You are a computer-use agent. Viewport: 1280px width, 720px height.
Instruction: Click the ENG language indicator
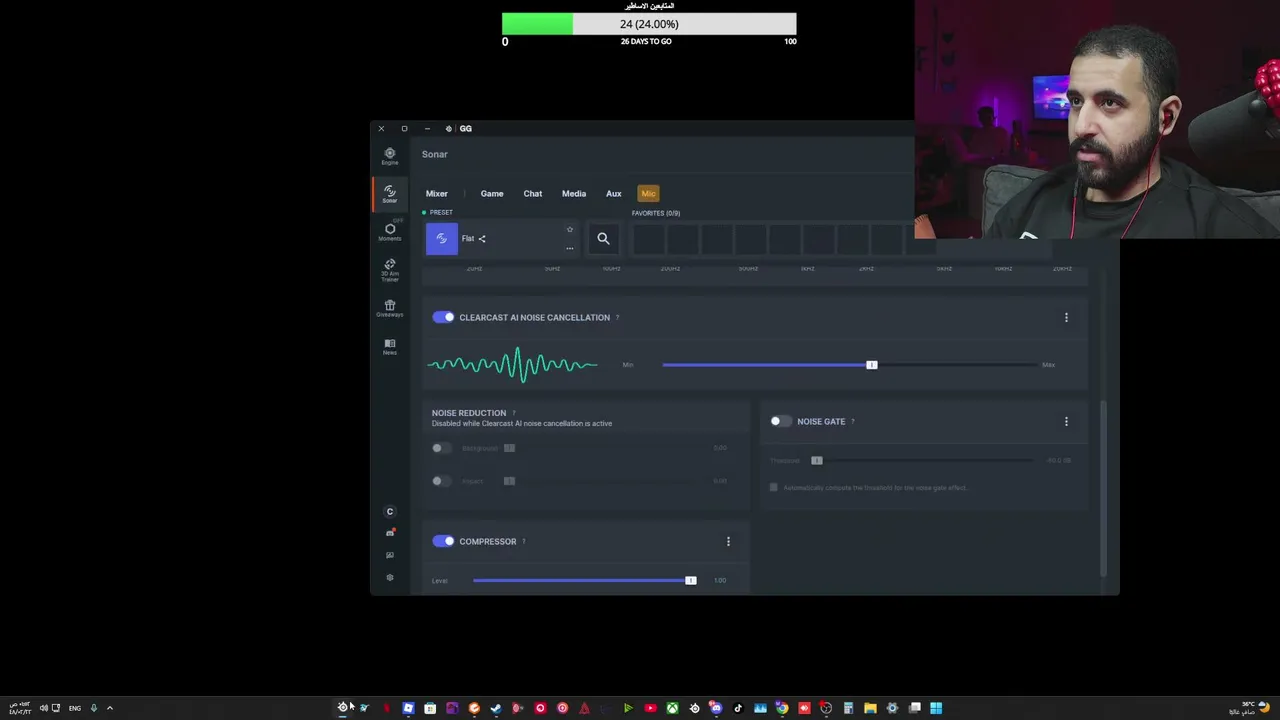tap(75, 708)
